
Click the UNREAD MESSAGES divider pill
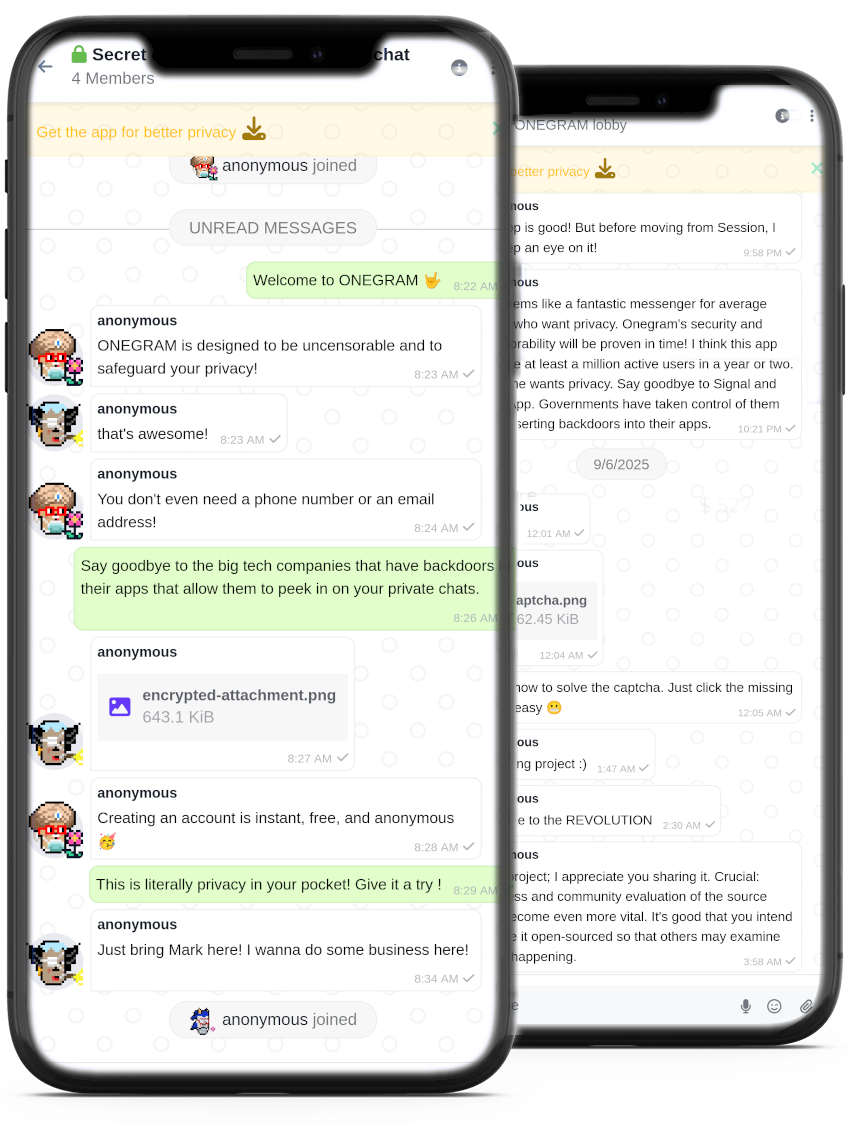pyautogui.click(x=273, y=228)
